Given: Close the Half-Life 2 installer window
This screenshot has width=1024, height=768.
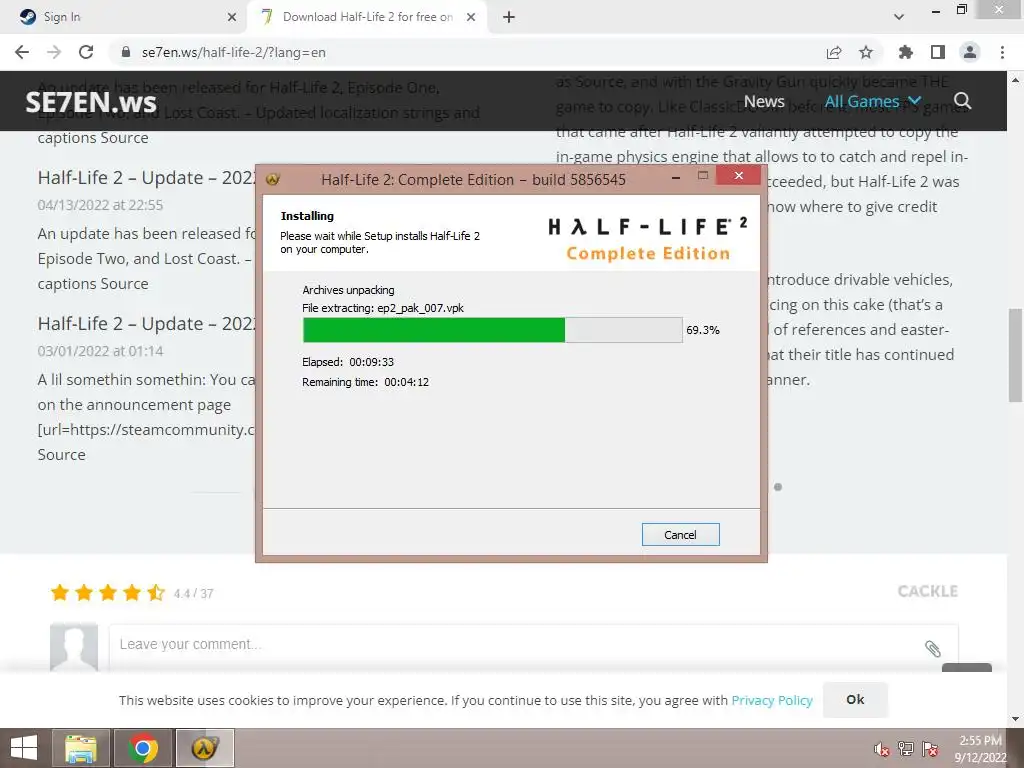Looking at the screenshot, I should 739,175.
